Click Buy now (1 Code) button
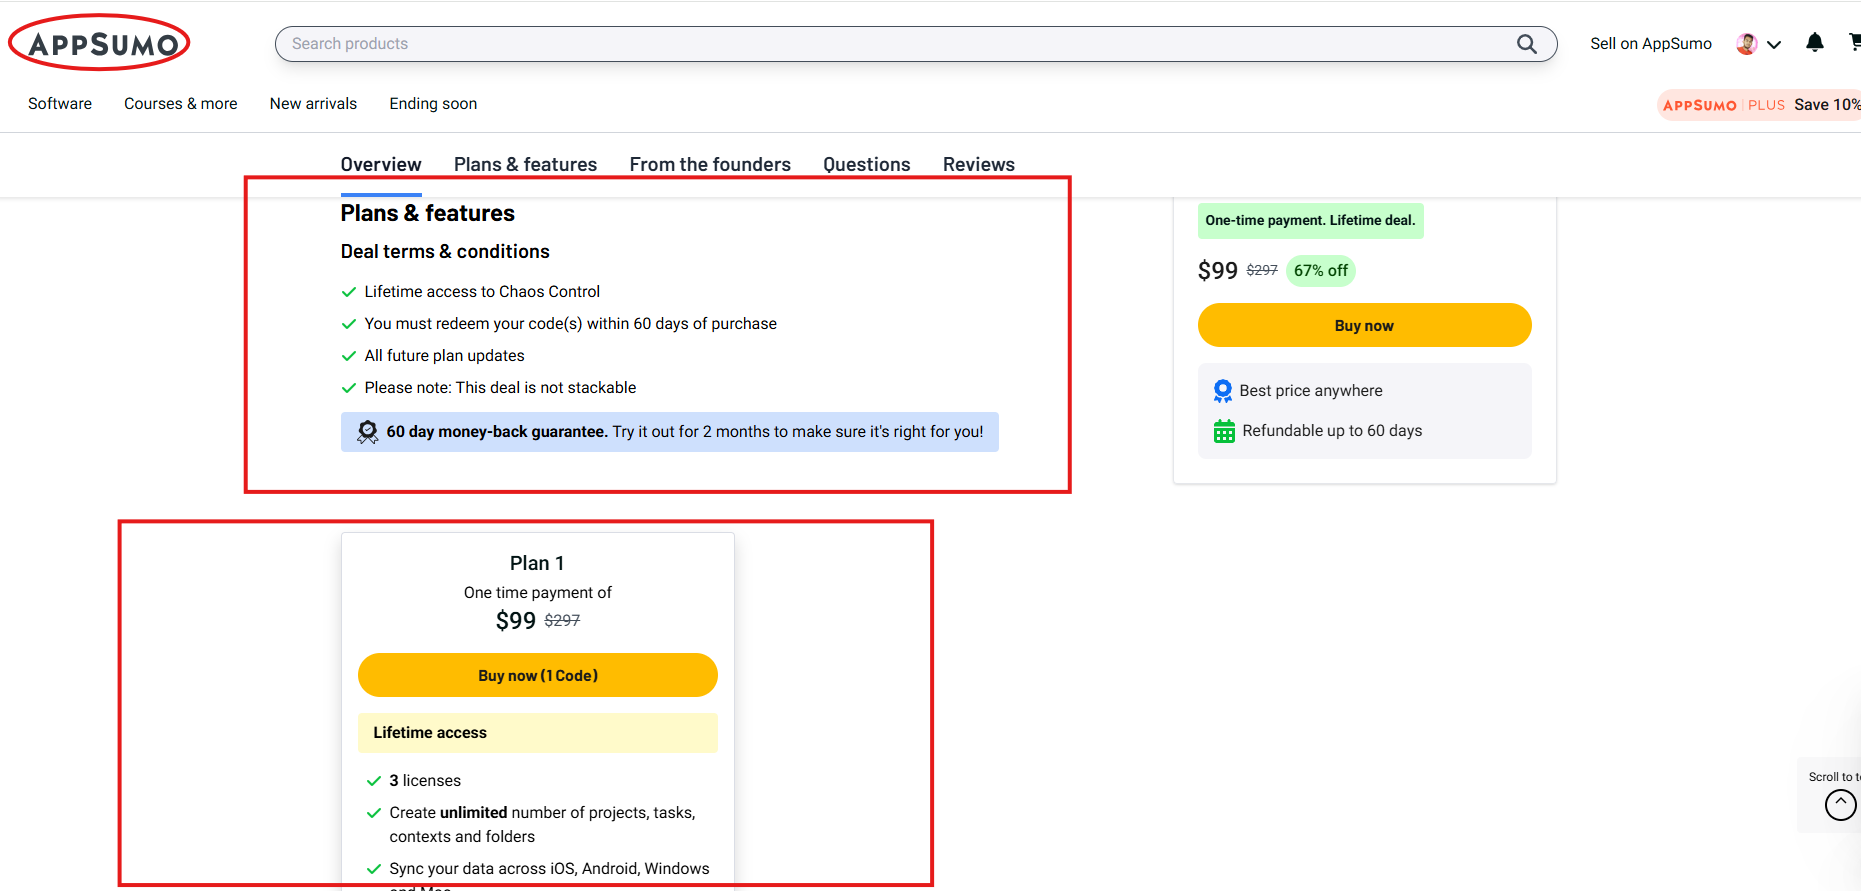 (x=538, y=676)
